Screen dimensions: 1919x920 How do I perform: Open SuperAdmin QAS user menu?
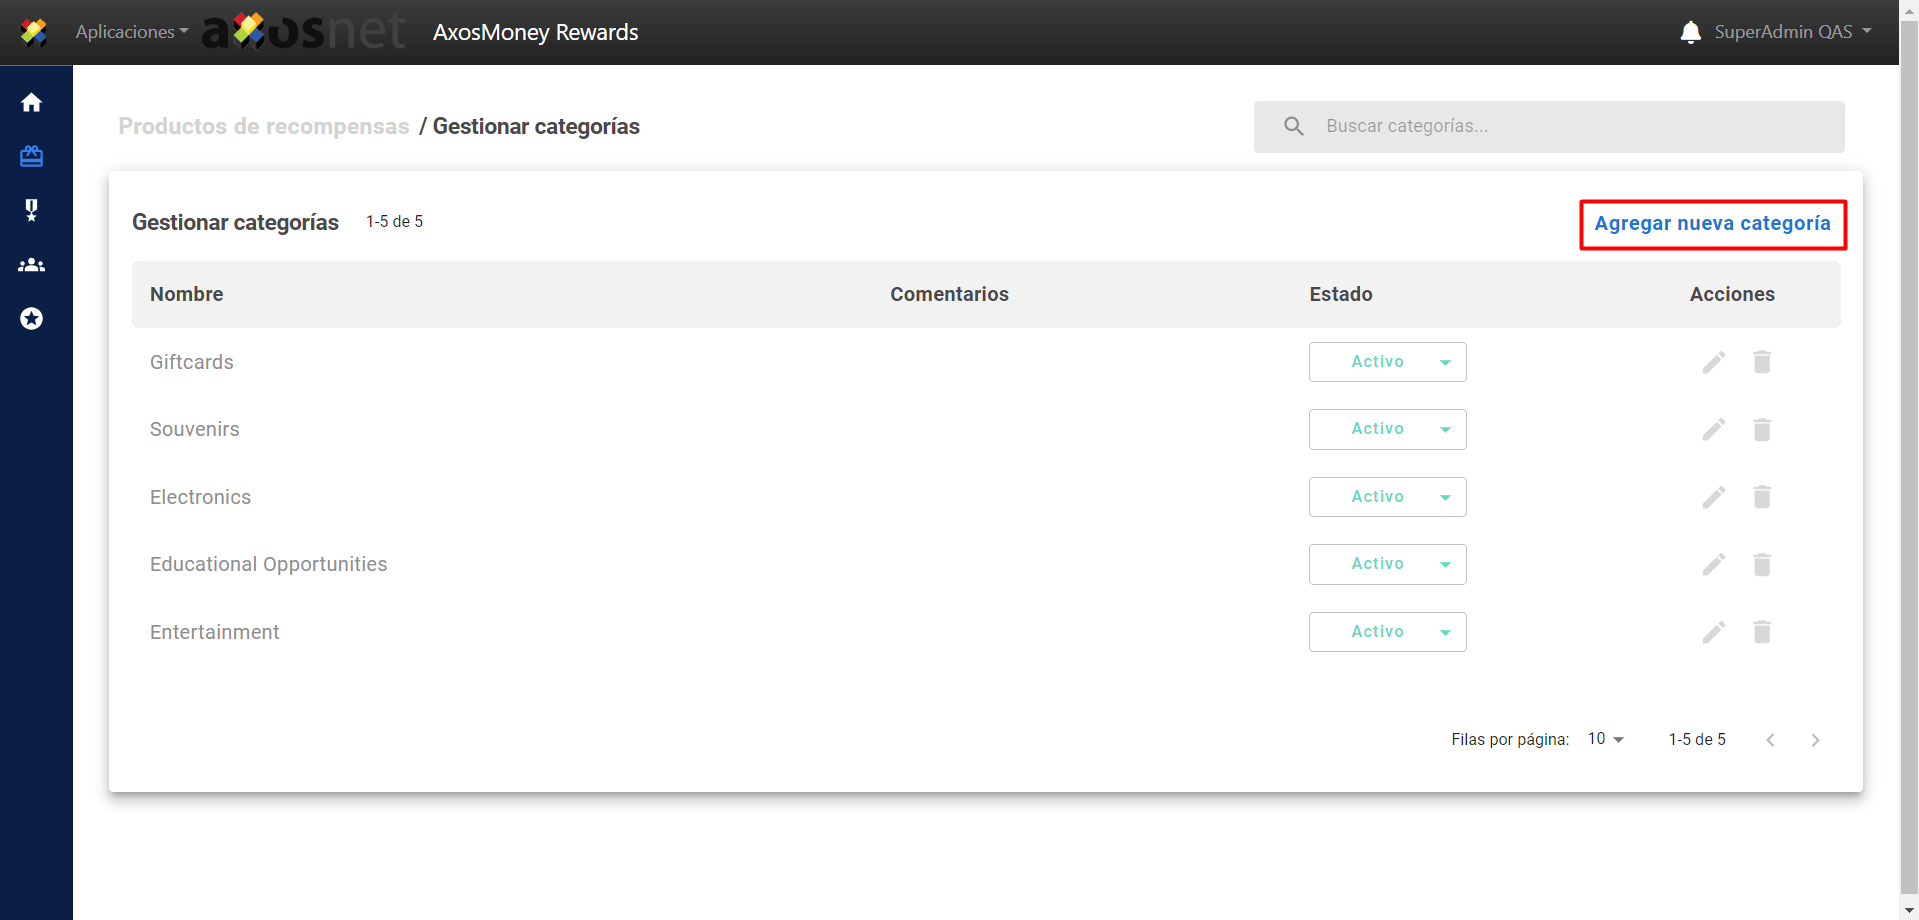pyautogui.click(x=1792, y=32)
